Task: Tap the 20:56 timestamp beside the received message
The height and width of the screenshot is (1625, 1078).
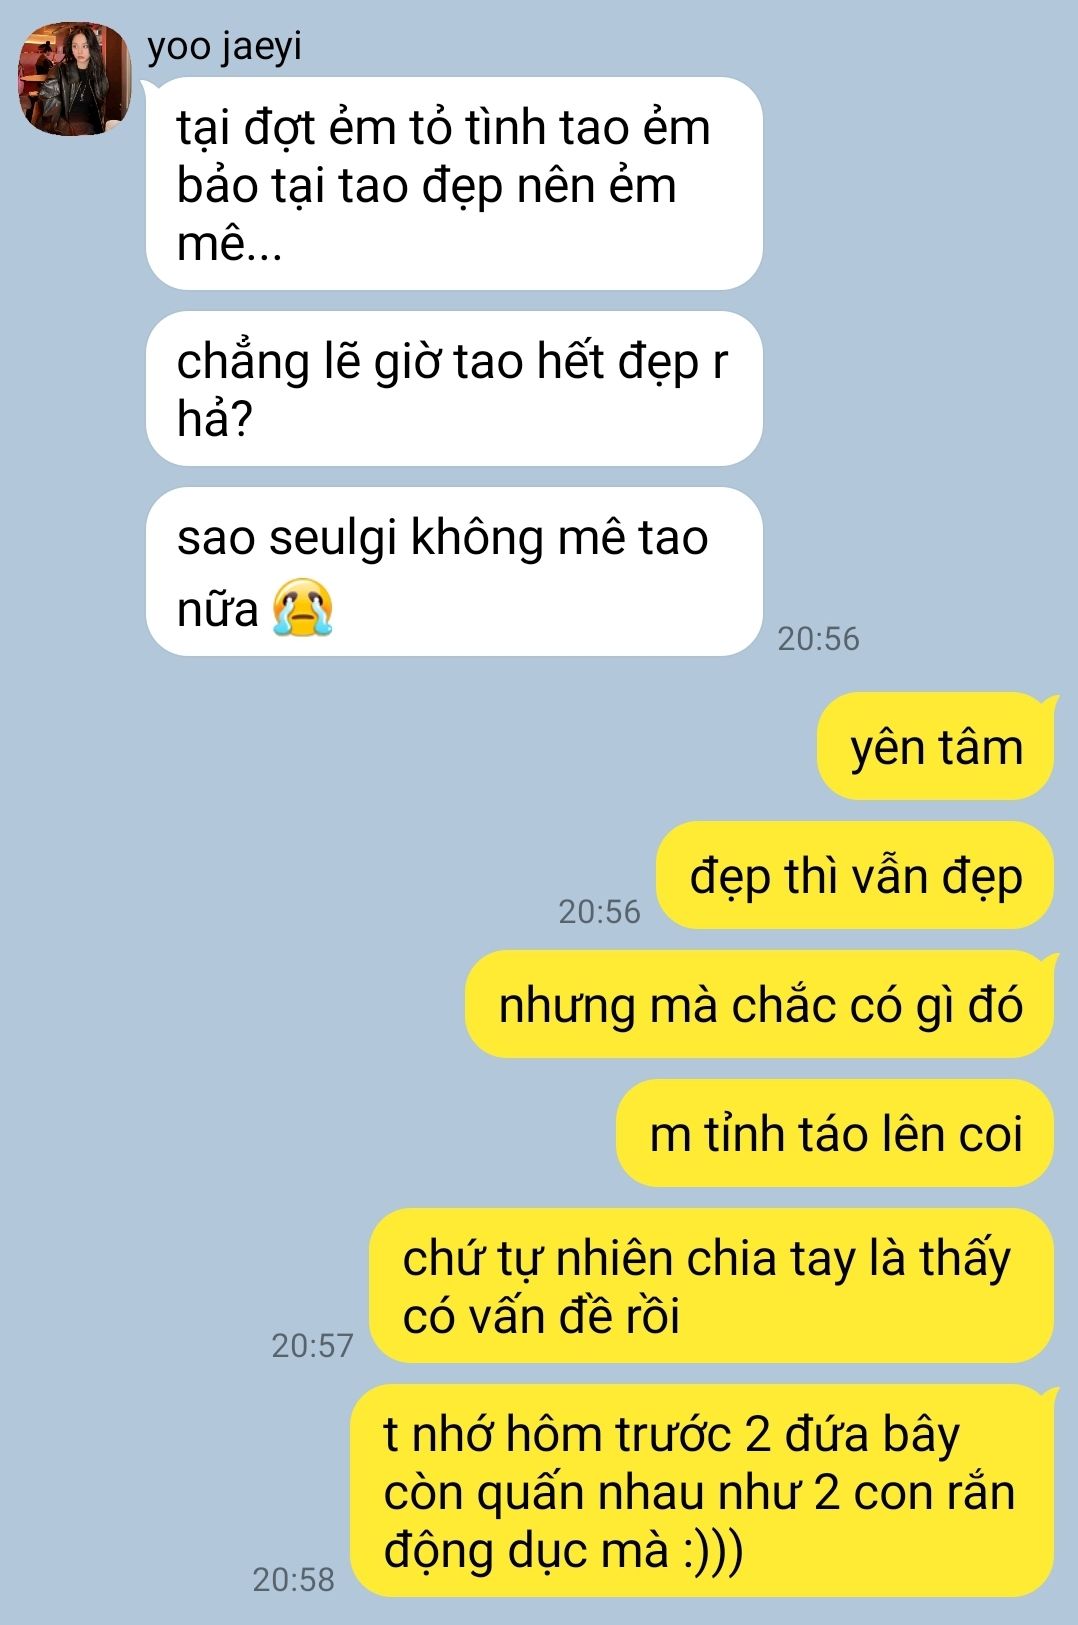Action: point(818,639)
